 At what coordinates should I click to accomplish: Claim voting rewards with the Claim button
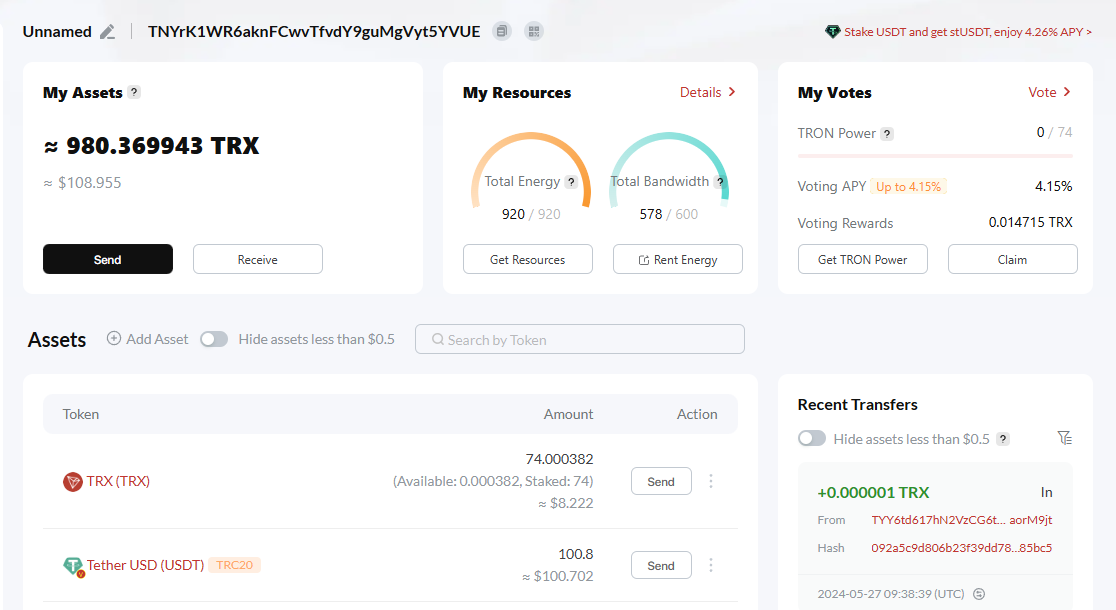click(x=1012, y=259)
